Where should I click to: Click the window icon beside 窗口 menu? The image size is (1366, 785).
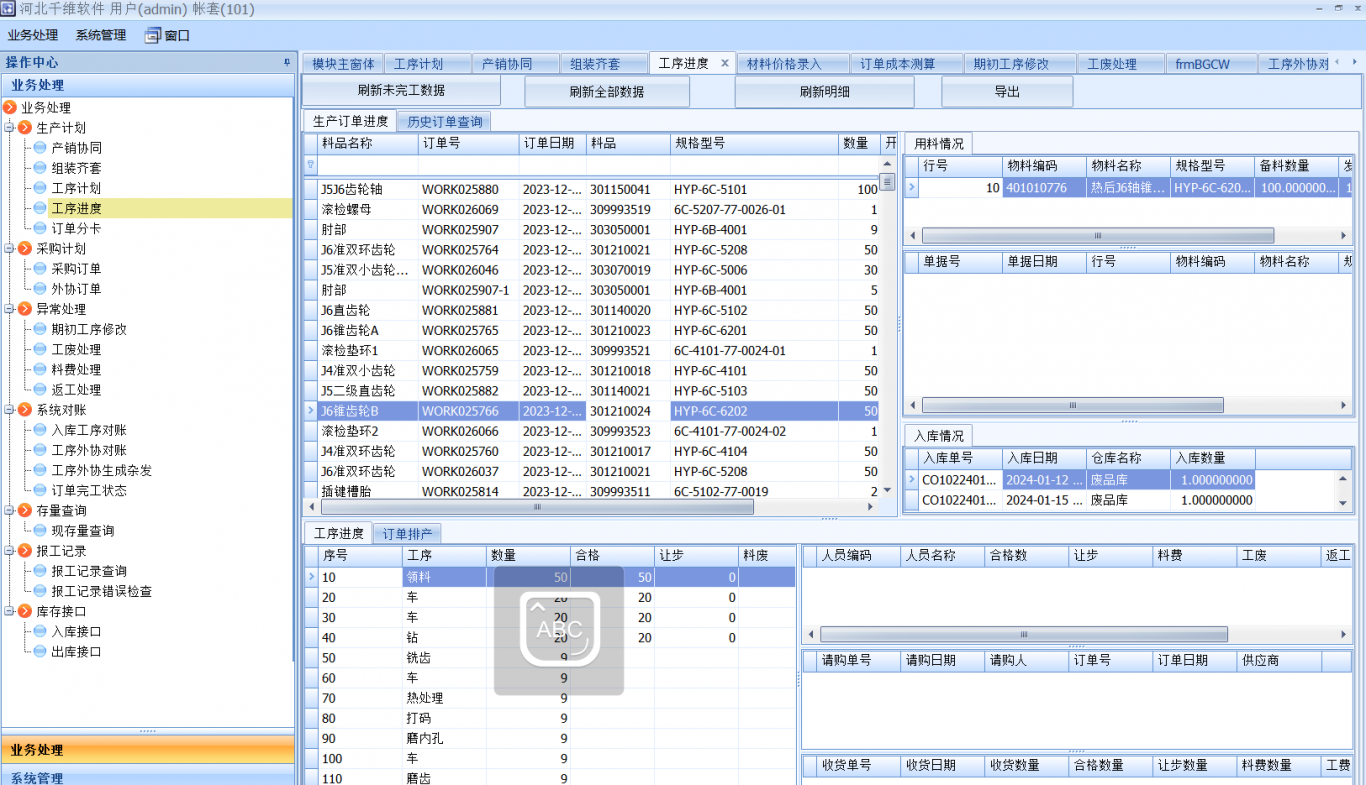[152, 35]
